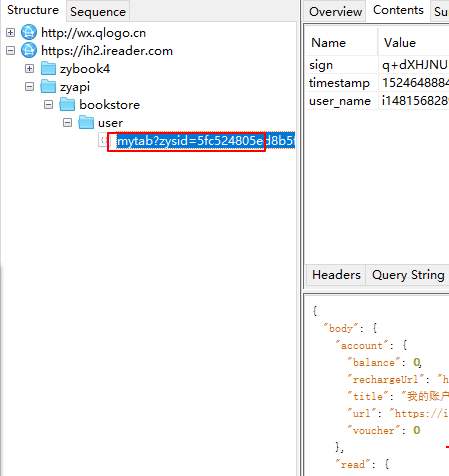This screenshot has height=476, width=449.
Task: Switch to the Sequence tab
Action: [98, 12]
